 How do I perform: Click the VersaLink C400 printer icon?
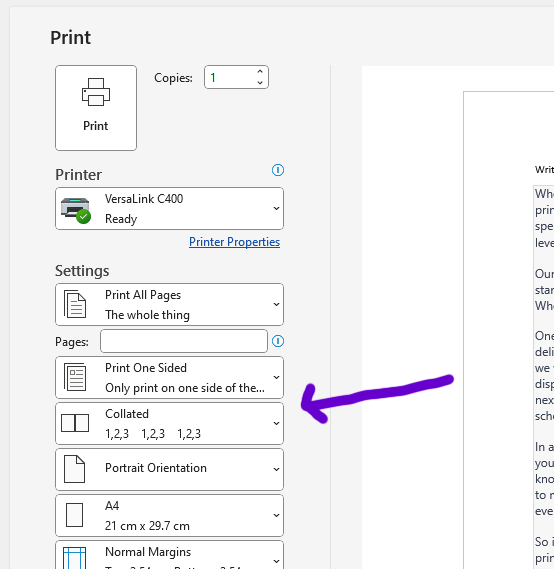(x=76, y=210)
